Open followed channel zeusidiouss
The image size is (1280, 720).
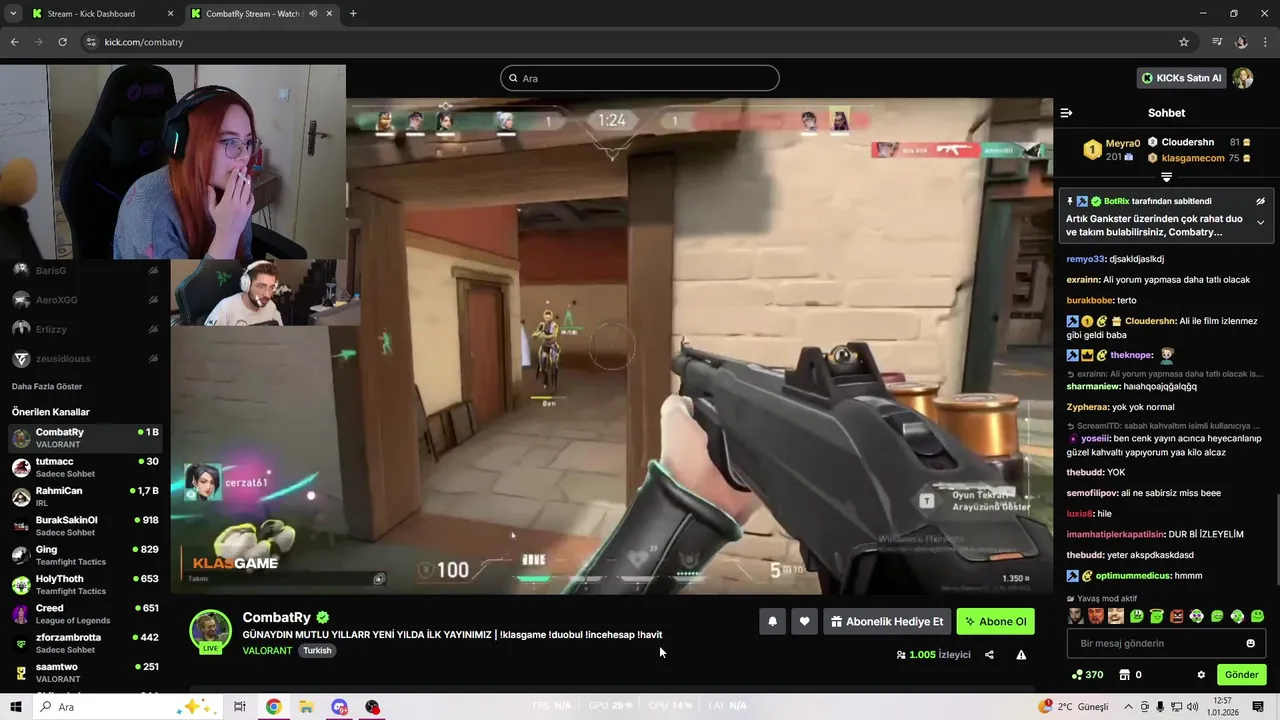(x=85, y=358)
